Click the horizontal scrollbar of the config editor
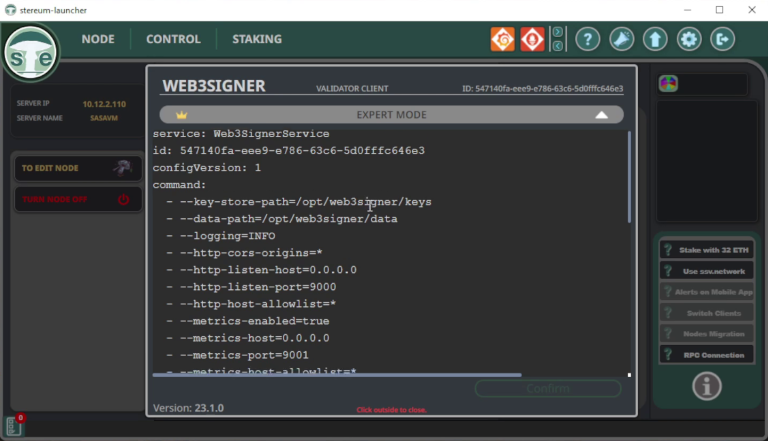This screenshot has width=768, height=441. point(337,375)
